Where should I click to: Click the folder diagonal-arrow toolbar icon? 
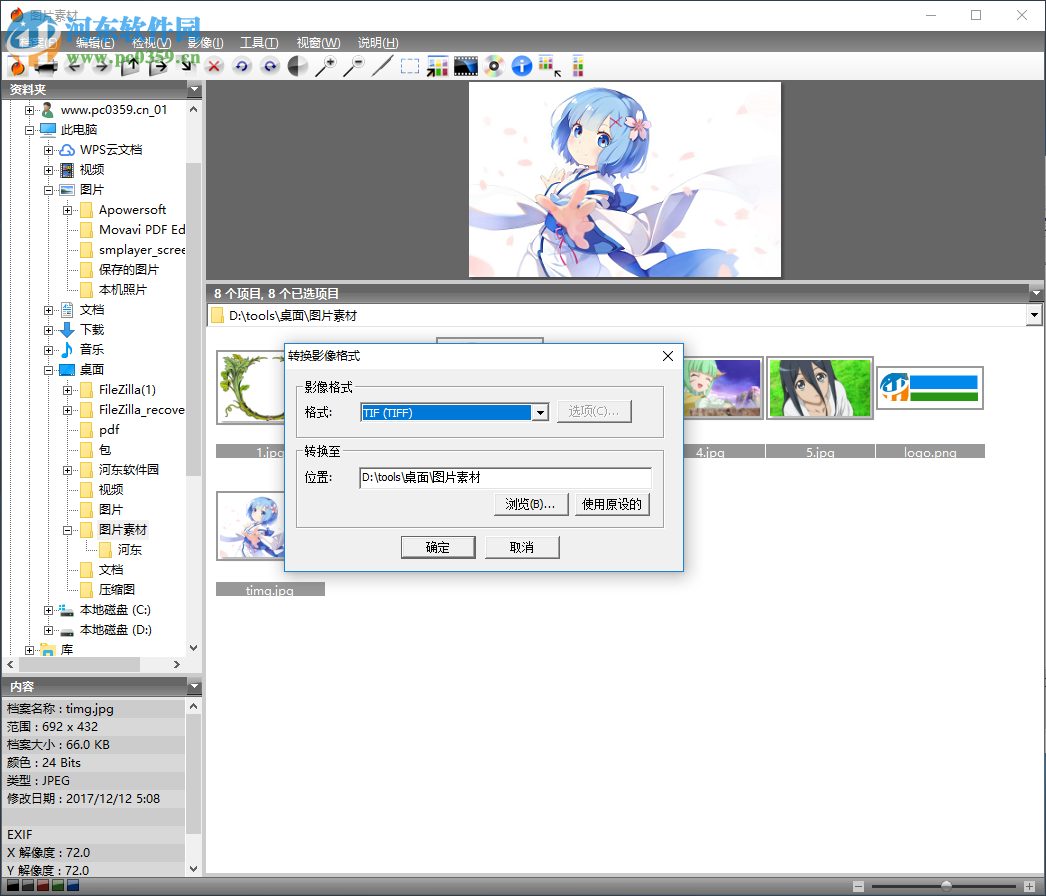tap(187, 65)
